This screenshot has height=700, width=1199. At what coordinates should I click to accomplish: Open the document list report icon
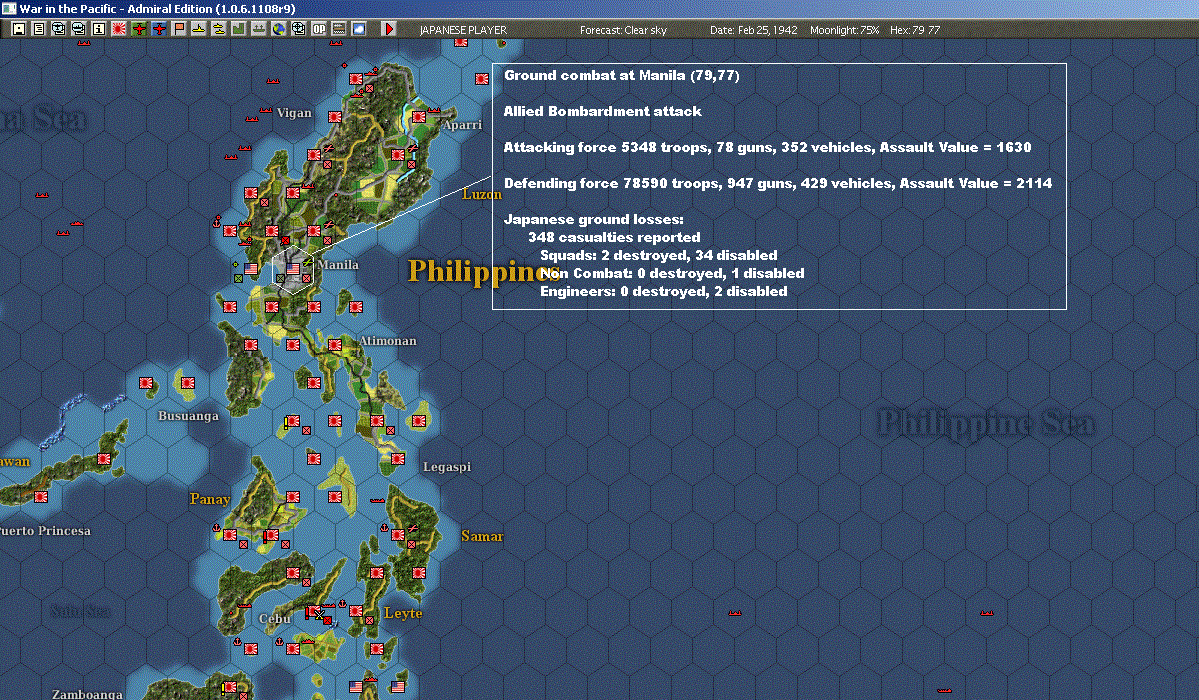38,28
